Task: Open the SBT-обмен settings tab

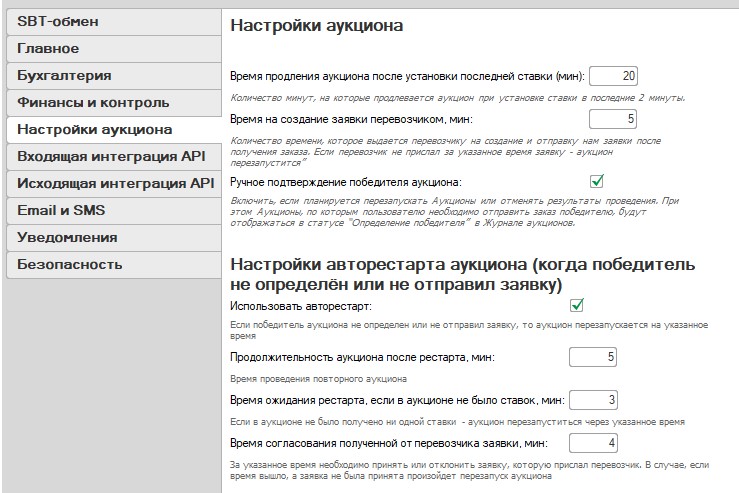Action: pyautogui.click(x=114, y=22)
